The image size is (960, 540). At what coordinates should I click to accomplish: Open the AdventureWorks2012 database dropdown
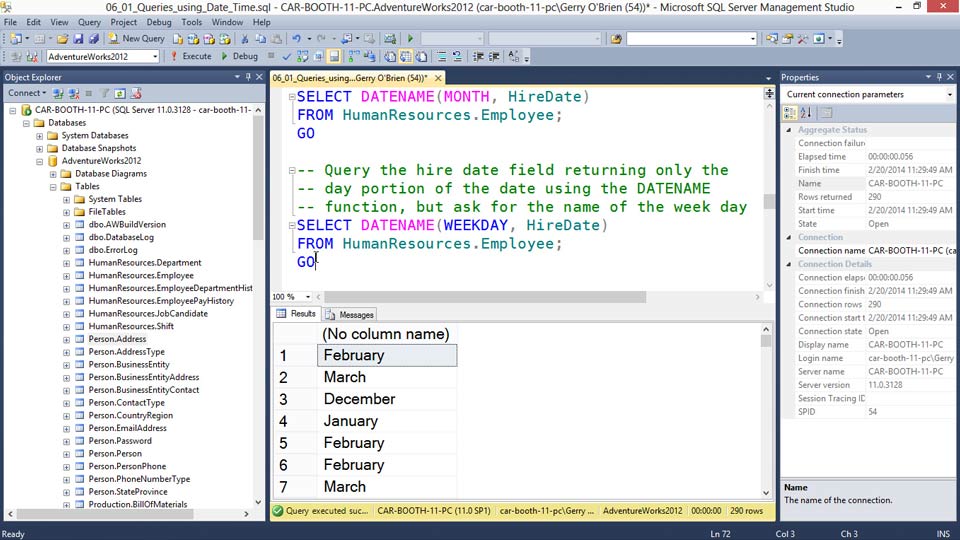(x=155, y=56)
